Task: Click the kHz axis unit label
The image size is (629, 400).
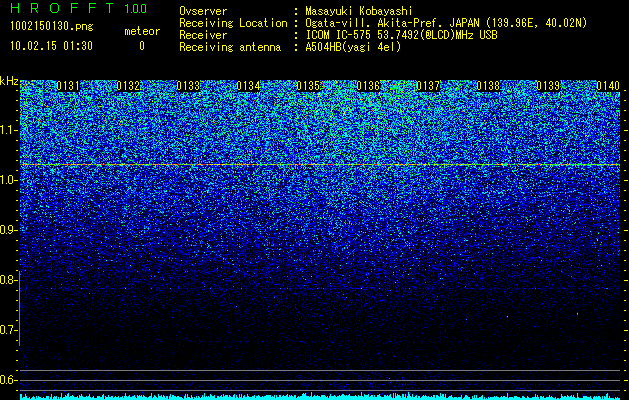Action: click(x=9, y=81)
